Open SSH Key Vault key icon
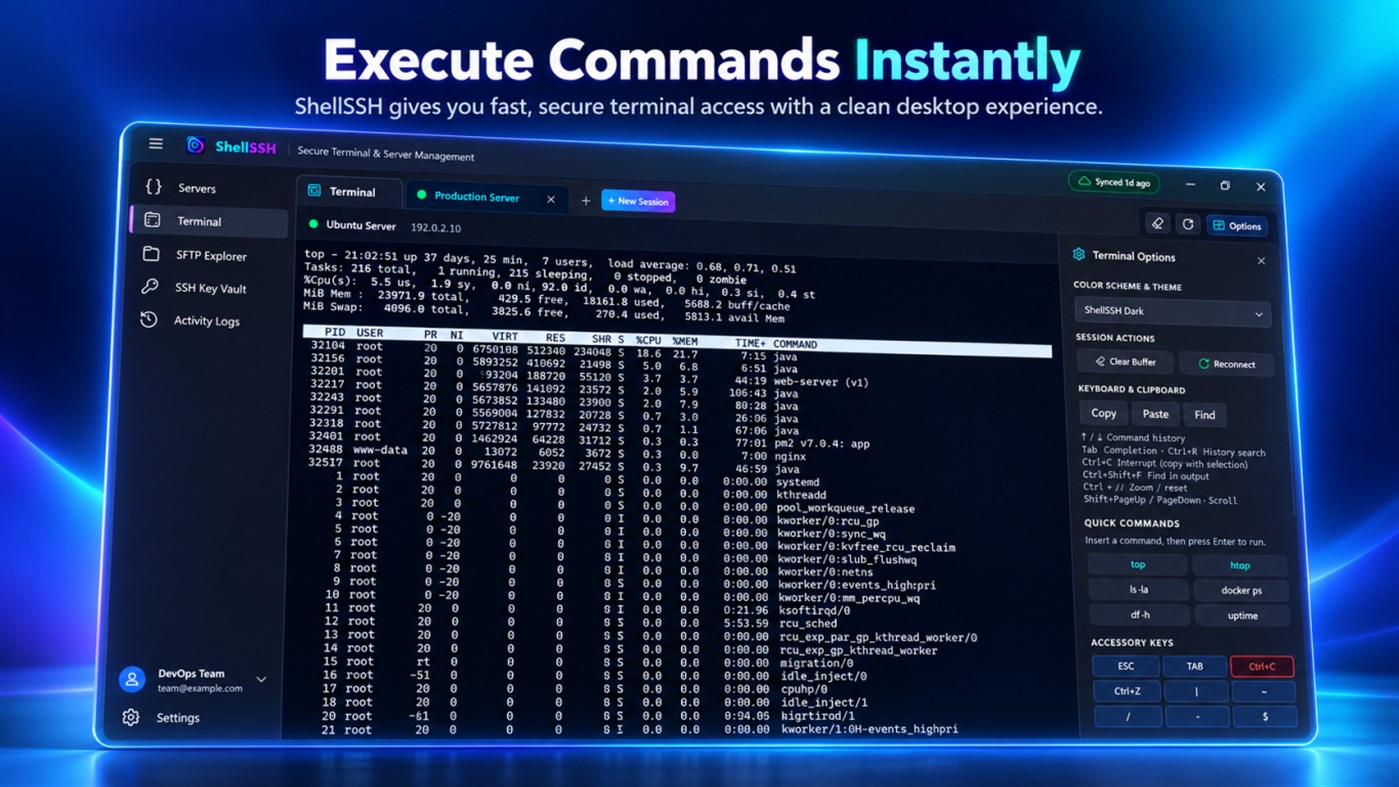Image resolution: width=1399 pixels, height=787 pixels. [x=150, y=287]
